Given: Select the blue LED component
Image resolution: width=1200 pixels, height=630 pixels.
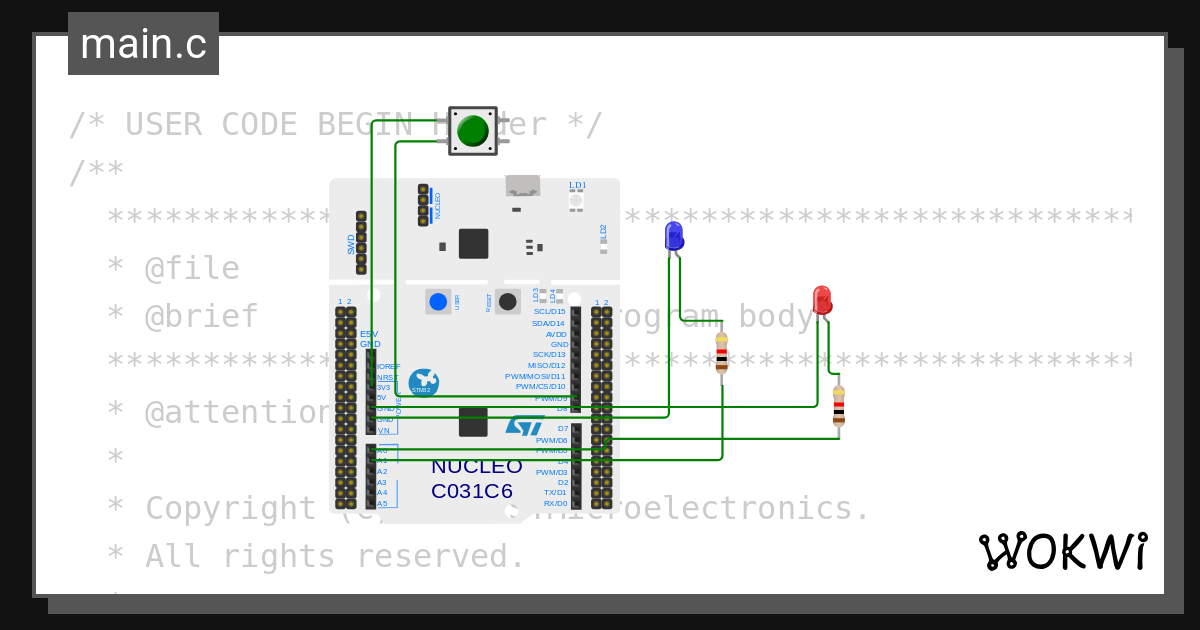Looking at the screenshot, I should pyautogui.click(x=674, y=238).
